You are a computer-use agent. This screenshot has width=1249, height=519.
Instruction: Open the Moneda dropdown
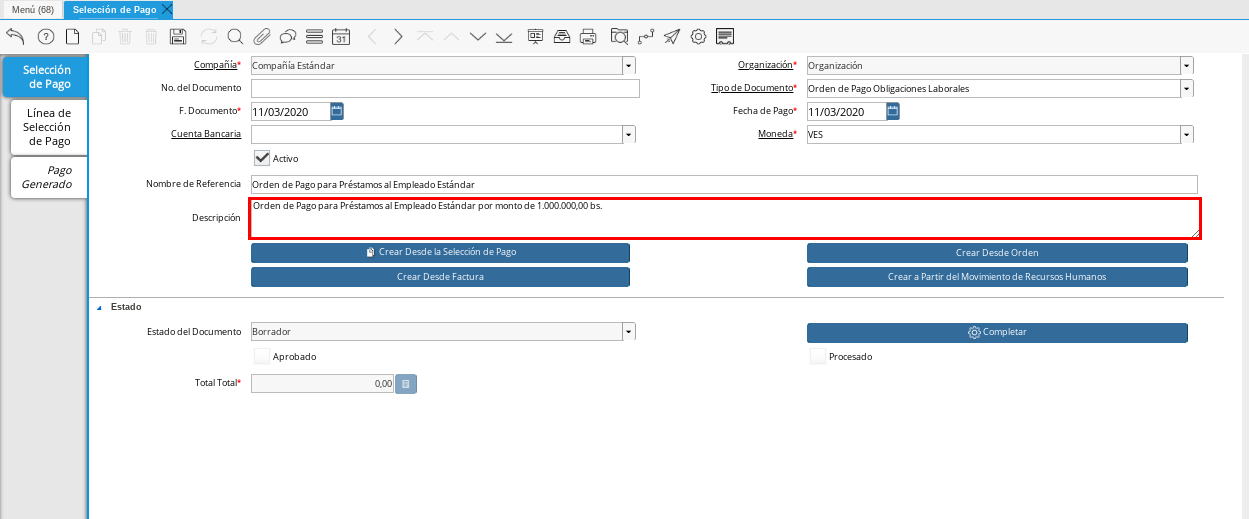point(1186,134)
